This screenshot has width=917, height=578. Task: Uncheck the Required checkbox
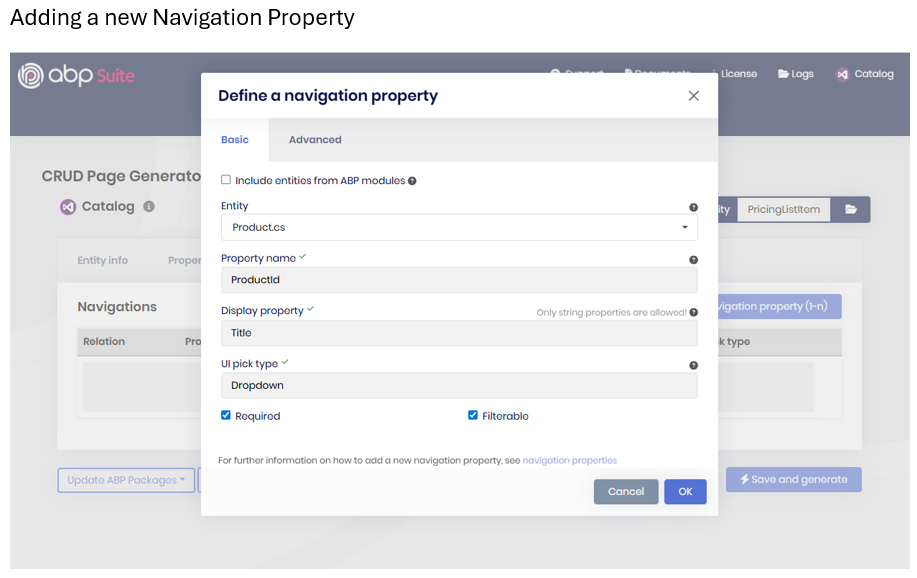click(226, 415)
